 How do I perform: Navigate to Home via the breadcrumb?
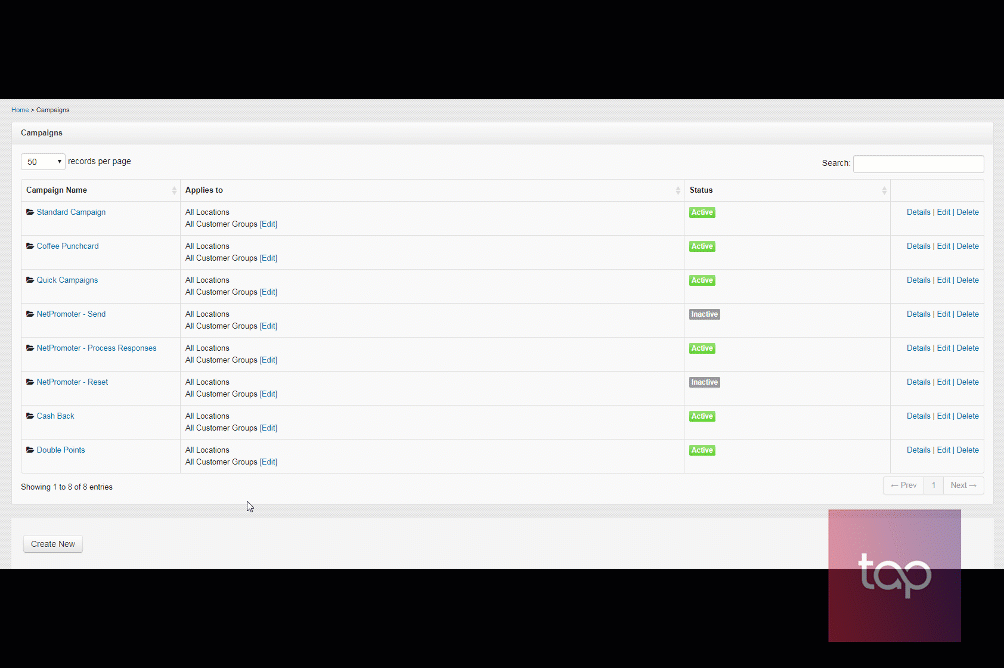[x=17, y=110]
